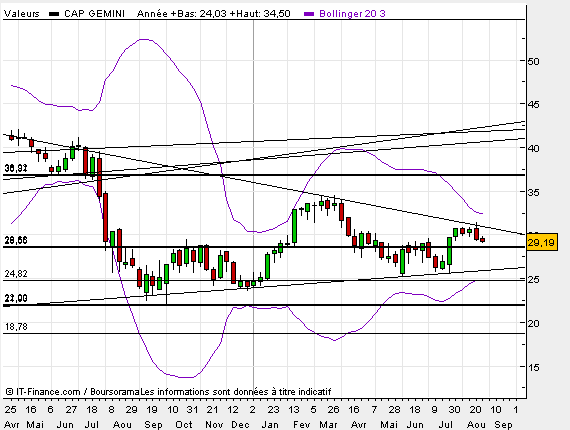This screenshot has height=430, width=570.
Task: Click "Fev" on the time axis
Action: point(301,425)
